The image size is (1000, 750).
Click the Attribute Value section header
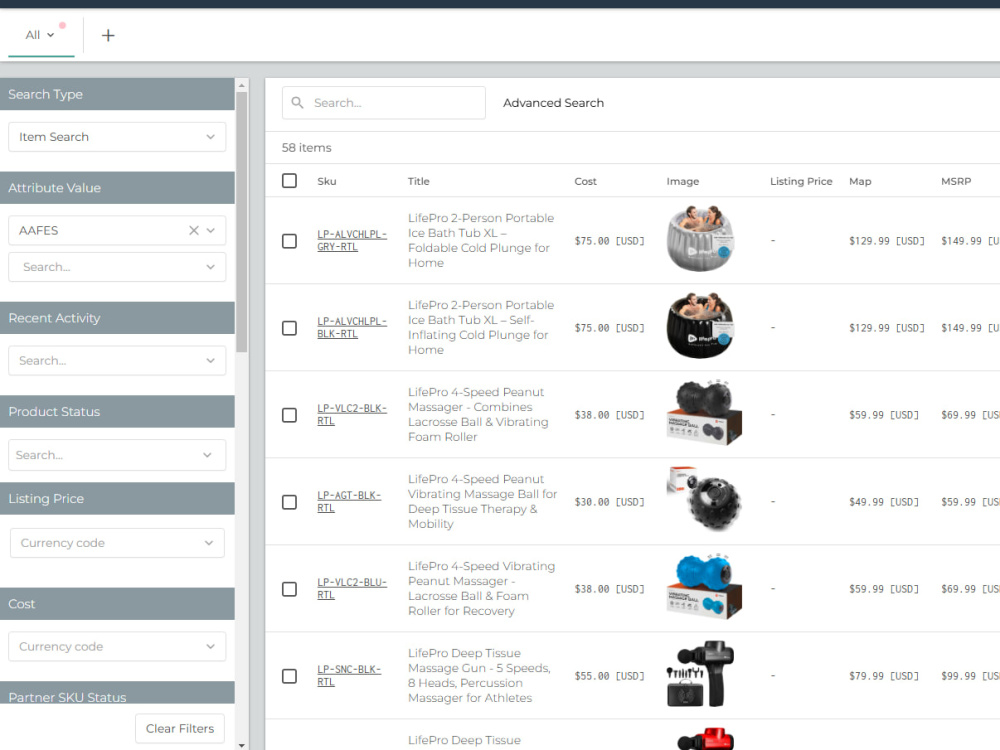(x=117, y=188)
